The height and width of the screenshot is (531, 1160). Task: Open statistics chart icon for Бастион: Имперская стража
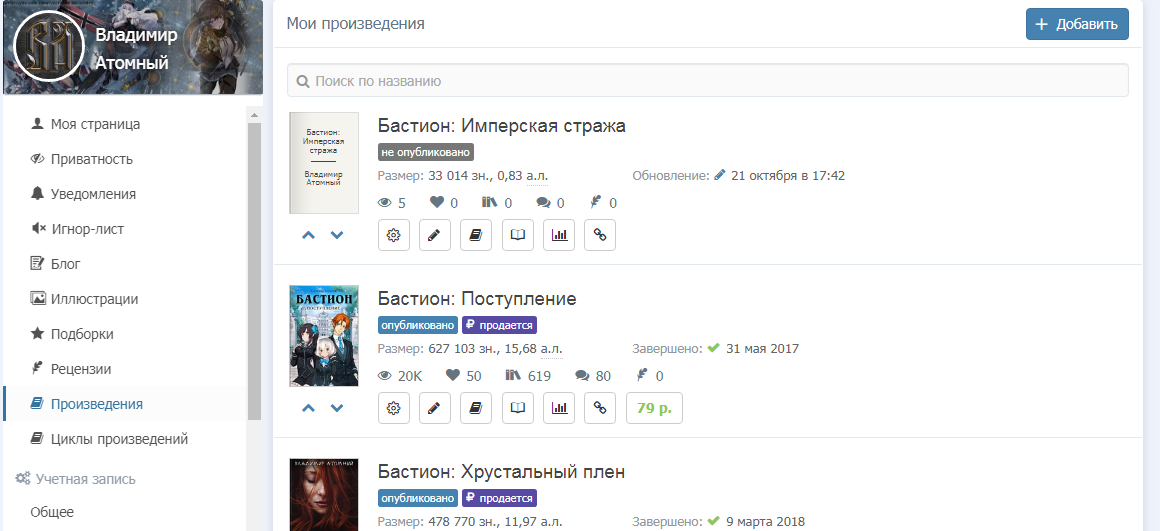point(559,235)
